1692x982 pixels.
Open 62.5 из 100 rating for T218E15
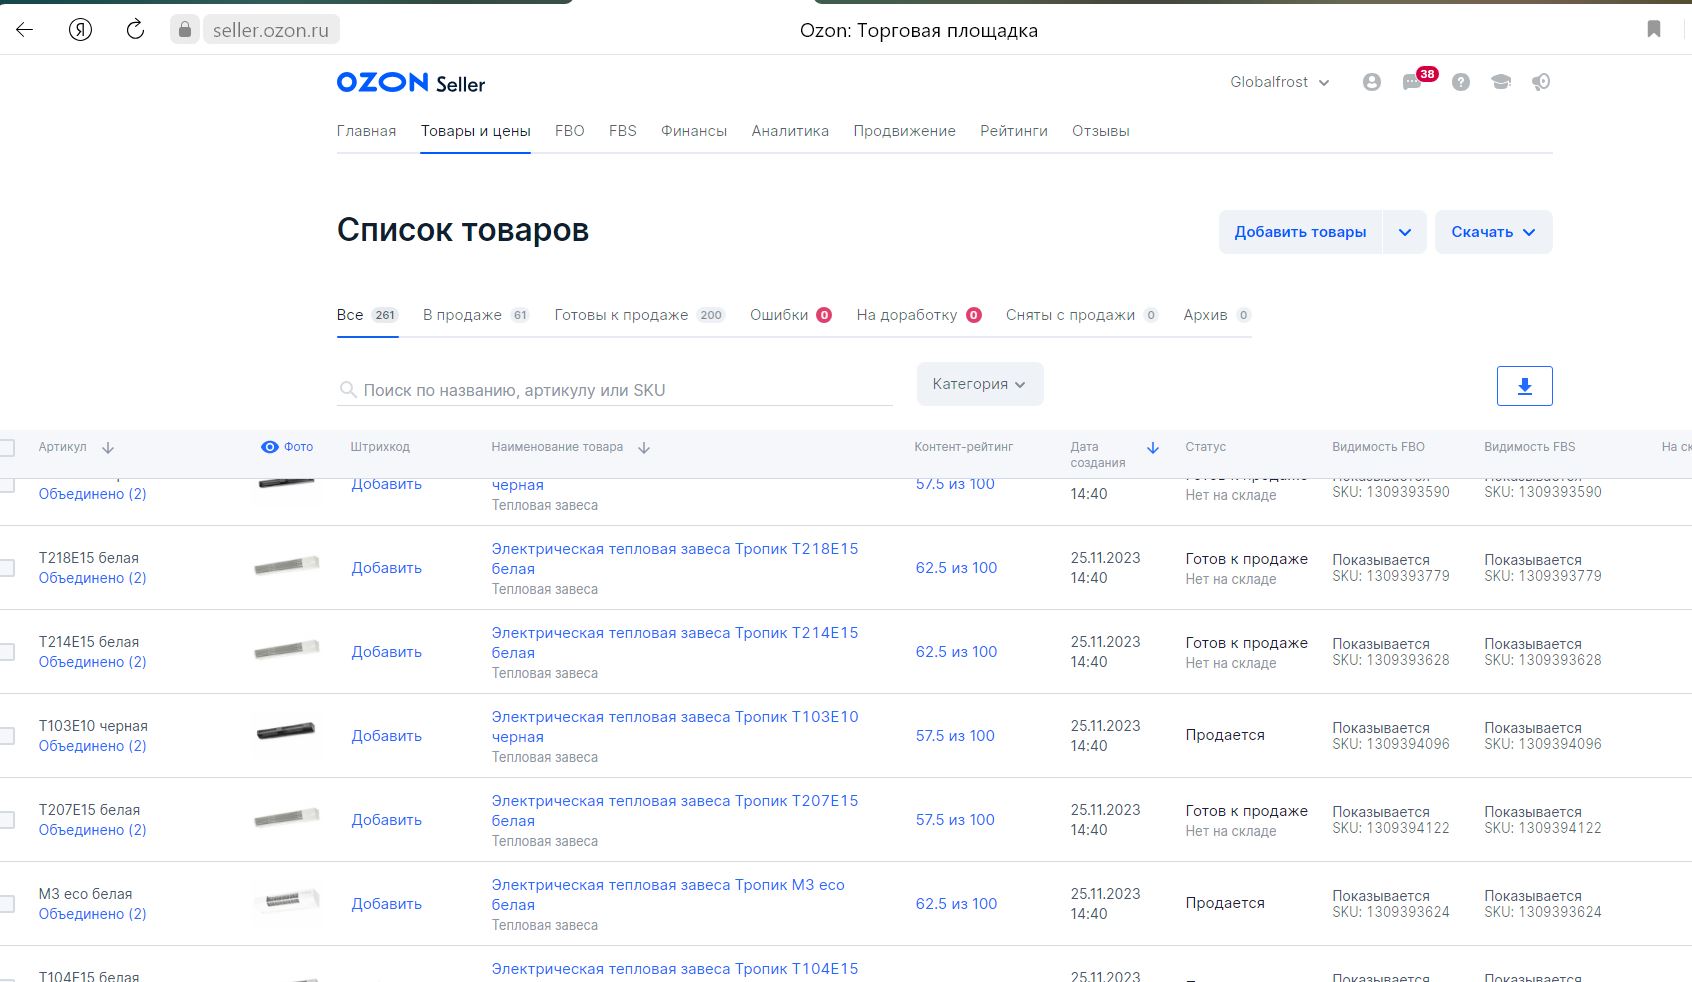click(x=956, y=568)
